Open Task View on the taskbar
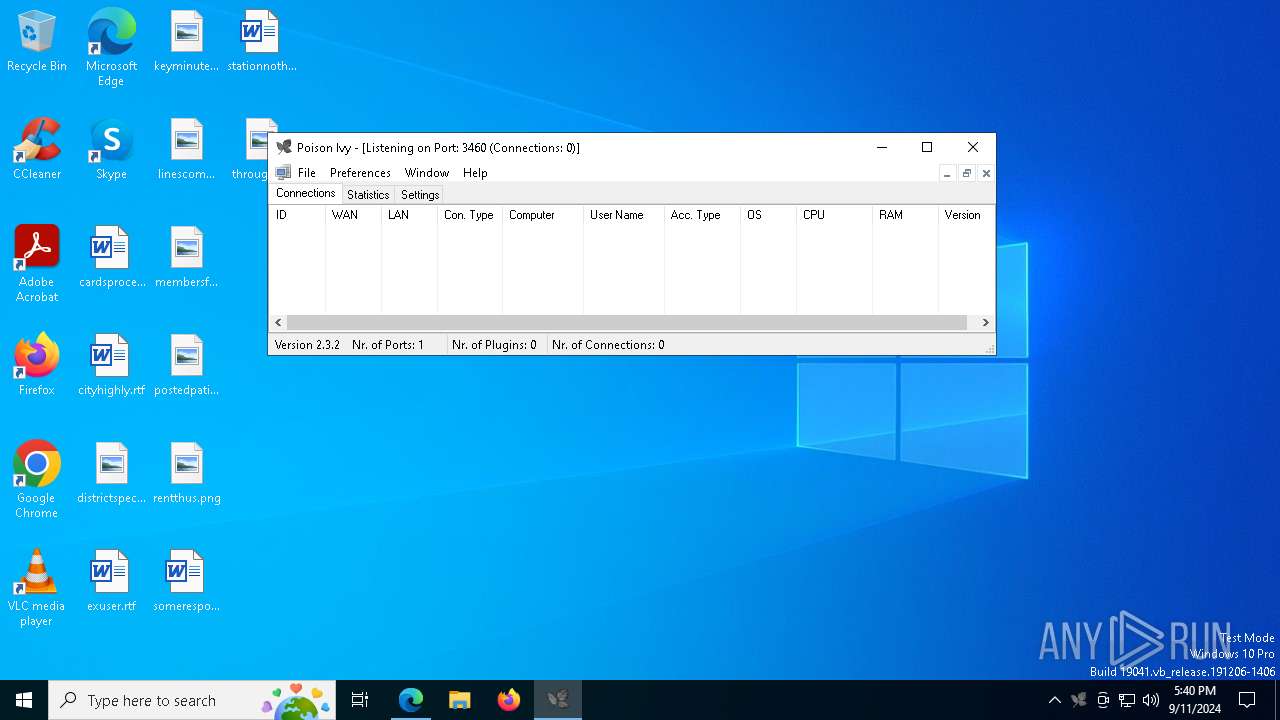The width and height of the screenshot is (1280, 720). tap(360, 700)
